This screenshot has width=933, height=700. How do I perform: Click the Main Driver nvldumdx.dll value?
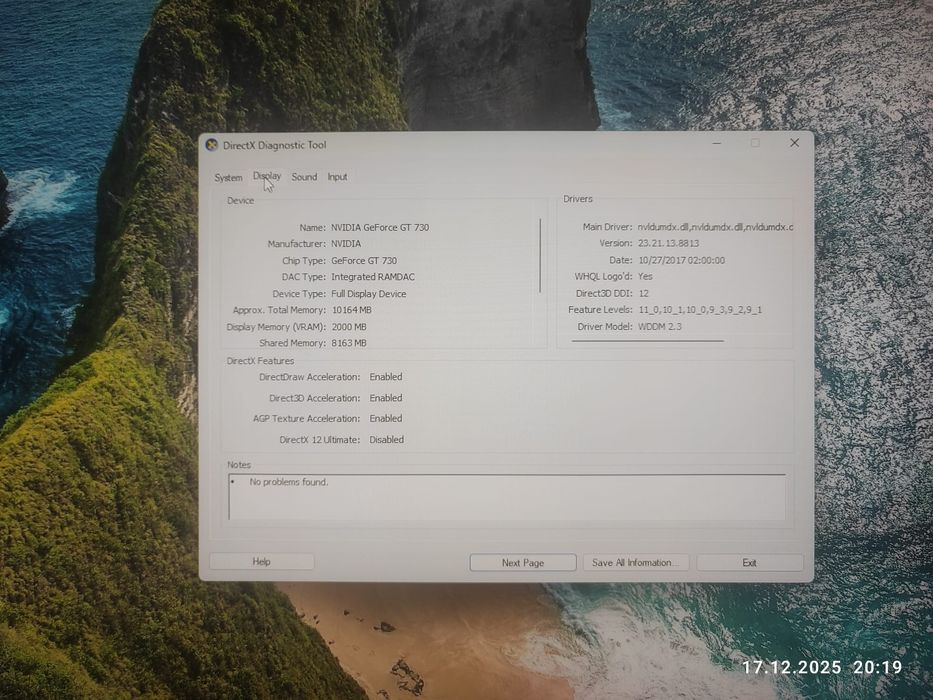pyautogui.click(x=715, y=227)
